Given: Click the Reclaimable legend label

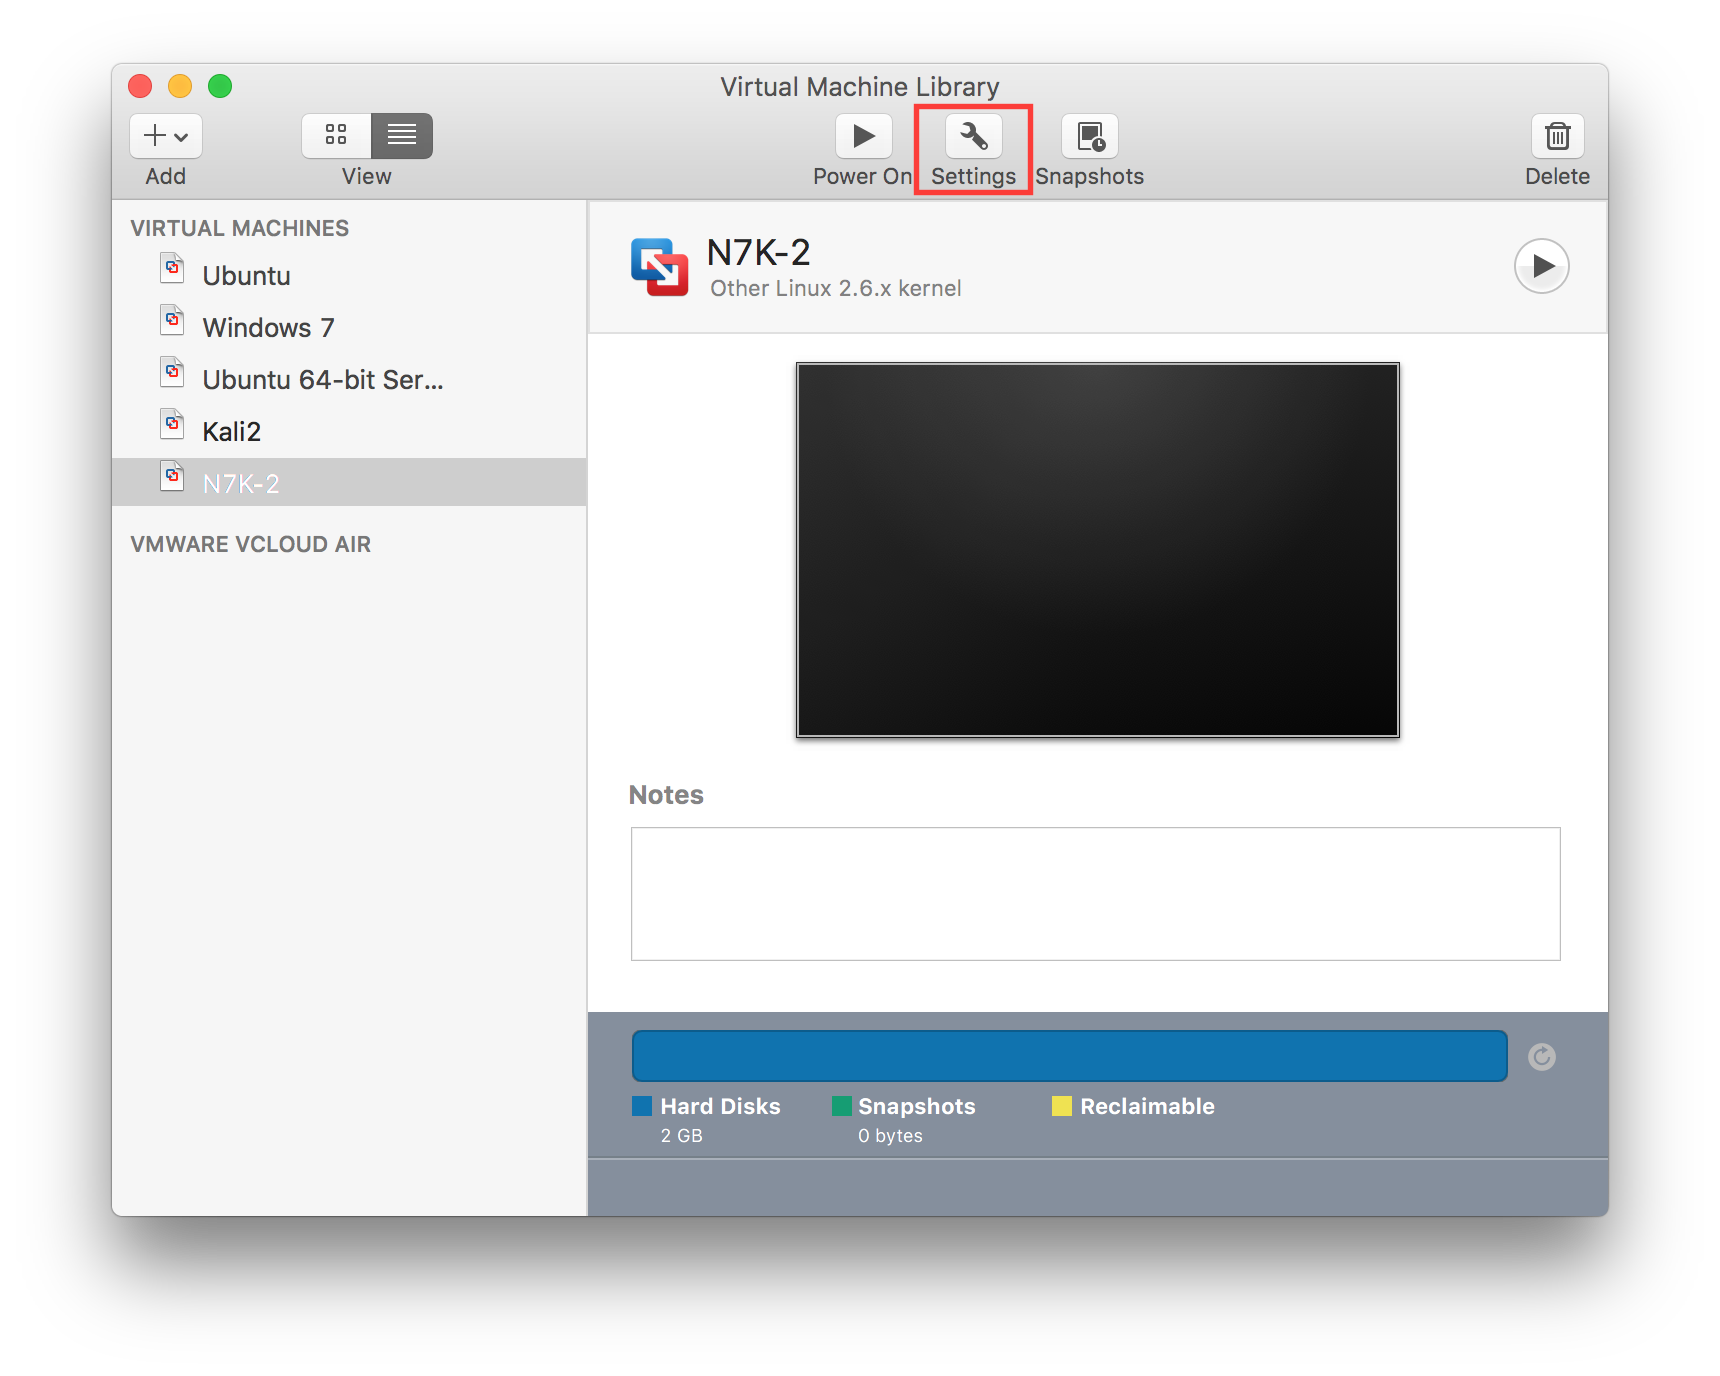Looking at the screenshot, I should 1148,1106.
